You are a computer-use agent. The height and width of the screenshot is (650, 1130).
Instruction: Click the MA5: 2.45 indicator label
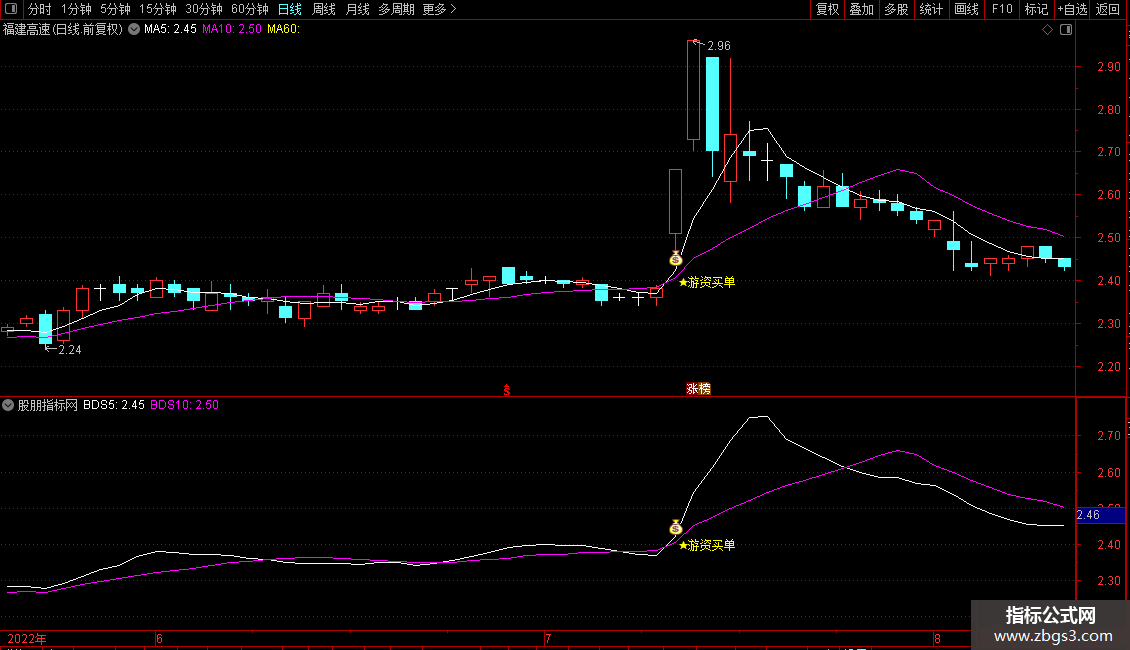tap(170, 29)
